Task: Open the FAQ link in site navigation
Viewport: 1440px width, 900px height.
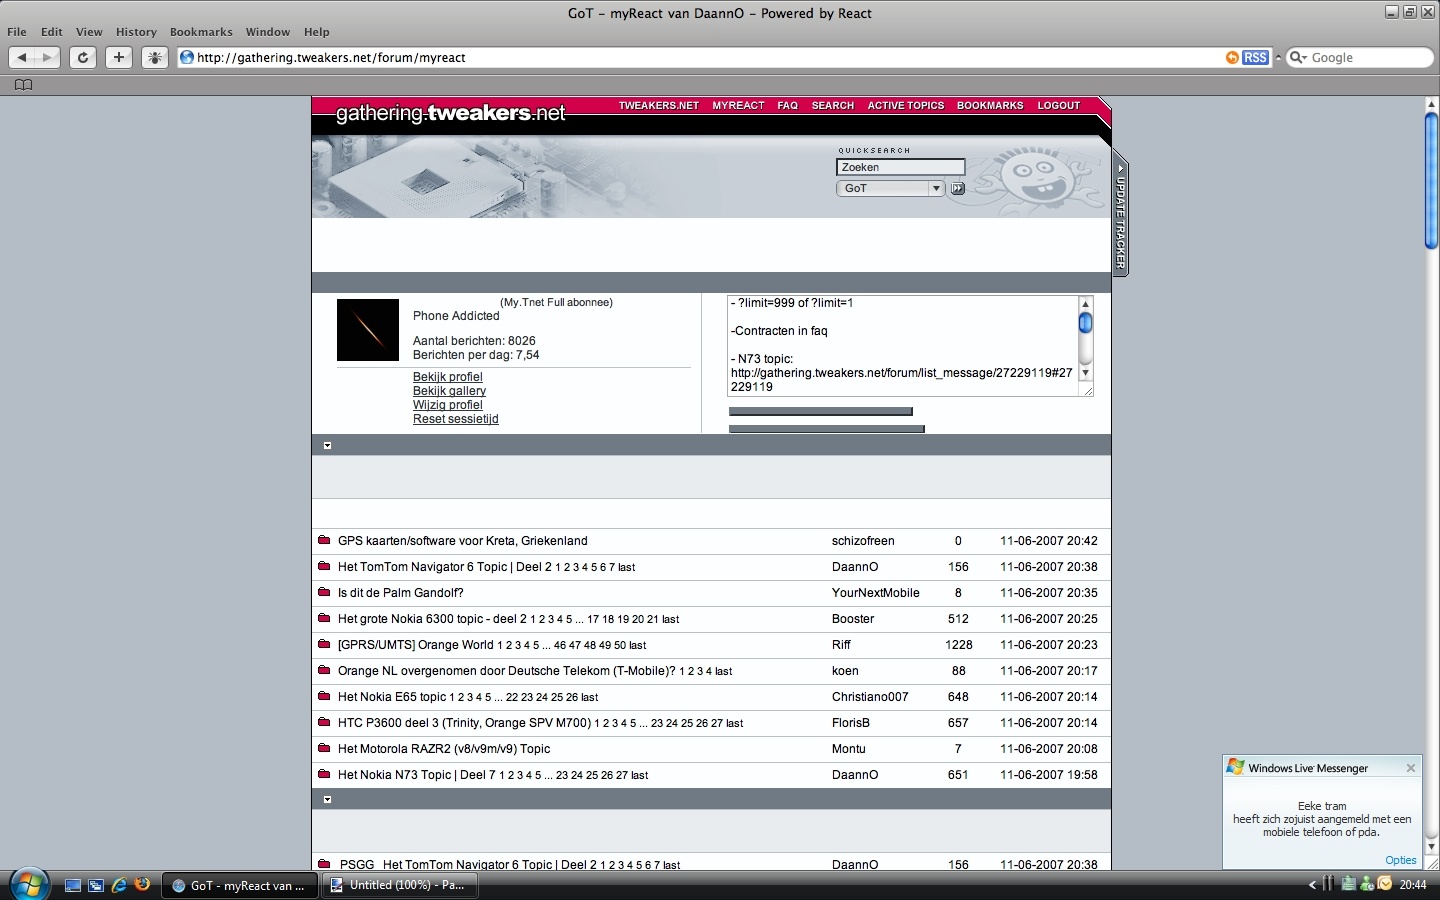Action: (x=788, y=105)
